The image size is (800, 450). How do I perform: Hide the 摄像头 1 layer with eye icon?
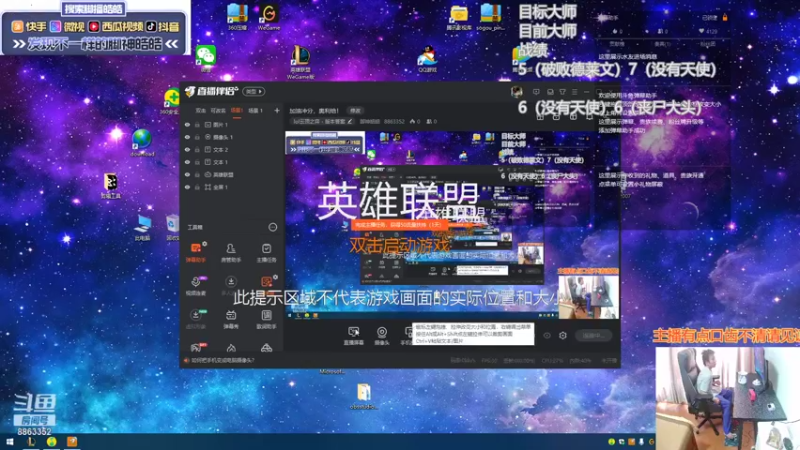tap(187, 137)
